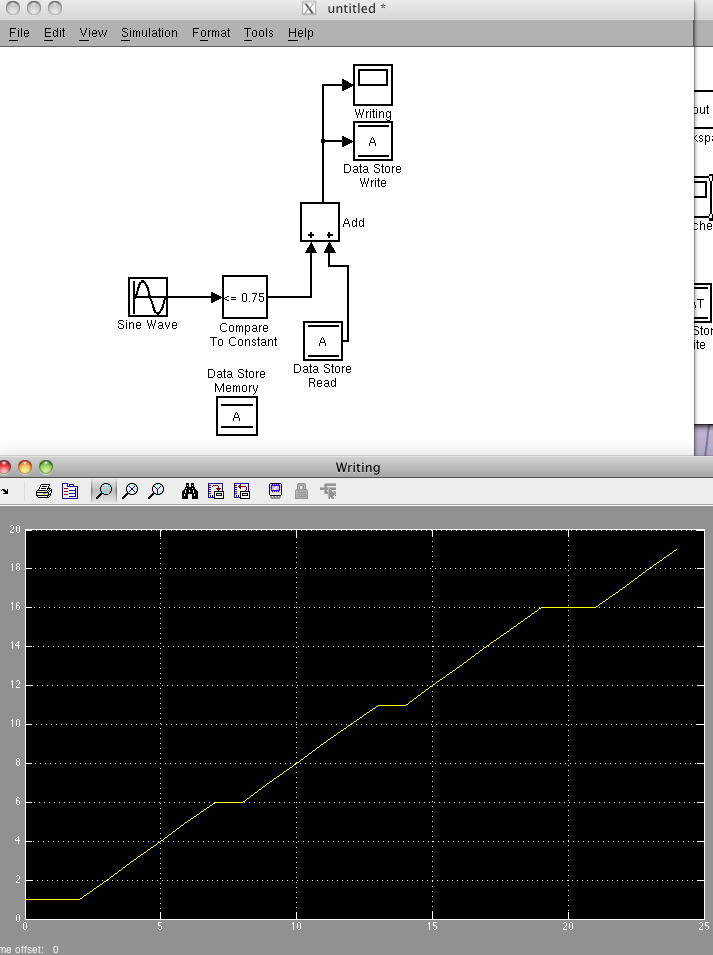The image size is (713, 955).
Task: Click the Data Store Read block
Action: pyautogui.click(x=322, y=341)
